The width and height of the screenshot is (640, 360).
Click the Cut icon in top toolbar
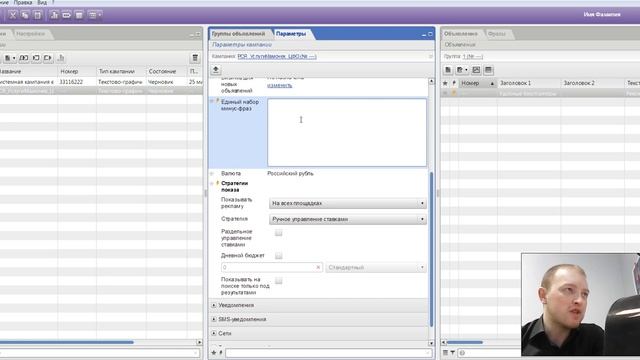point(13,15)
